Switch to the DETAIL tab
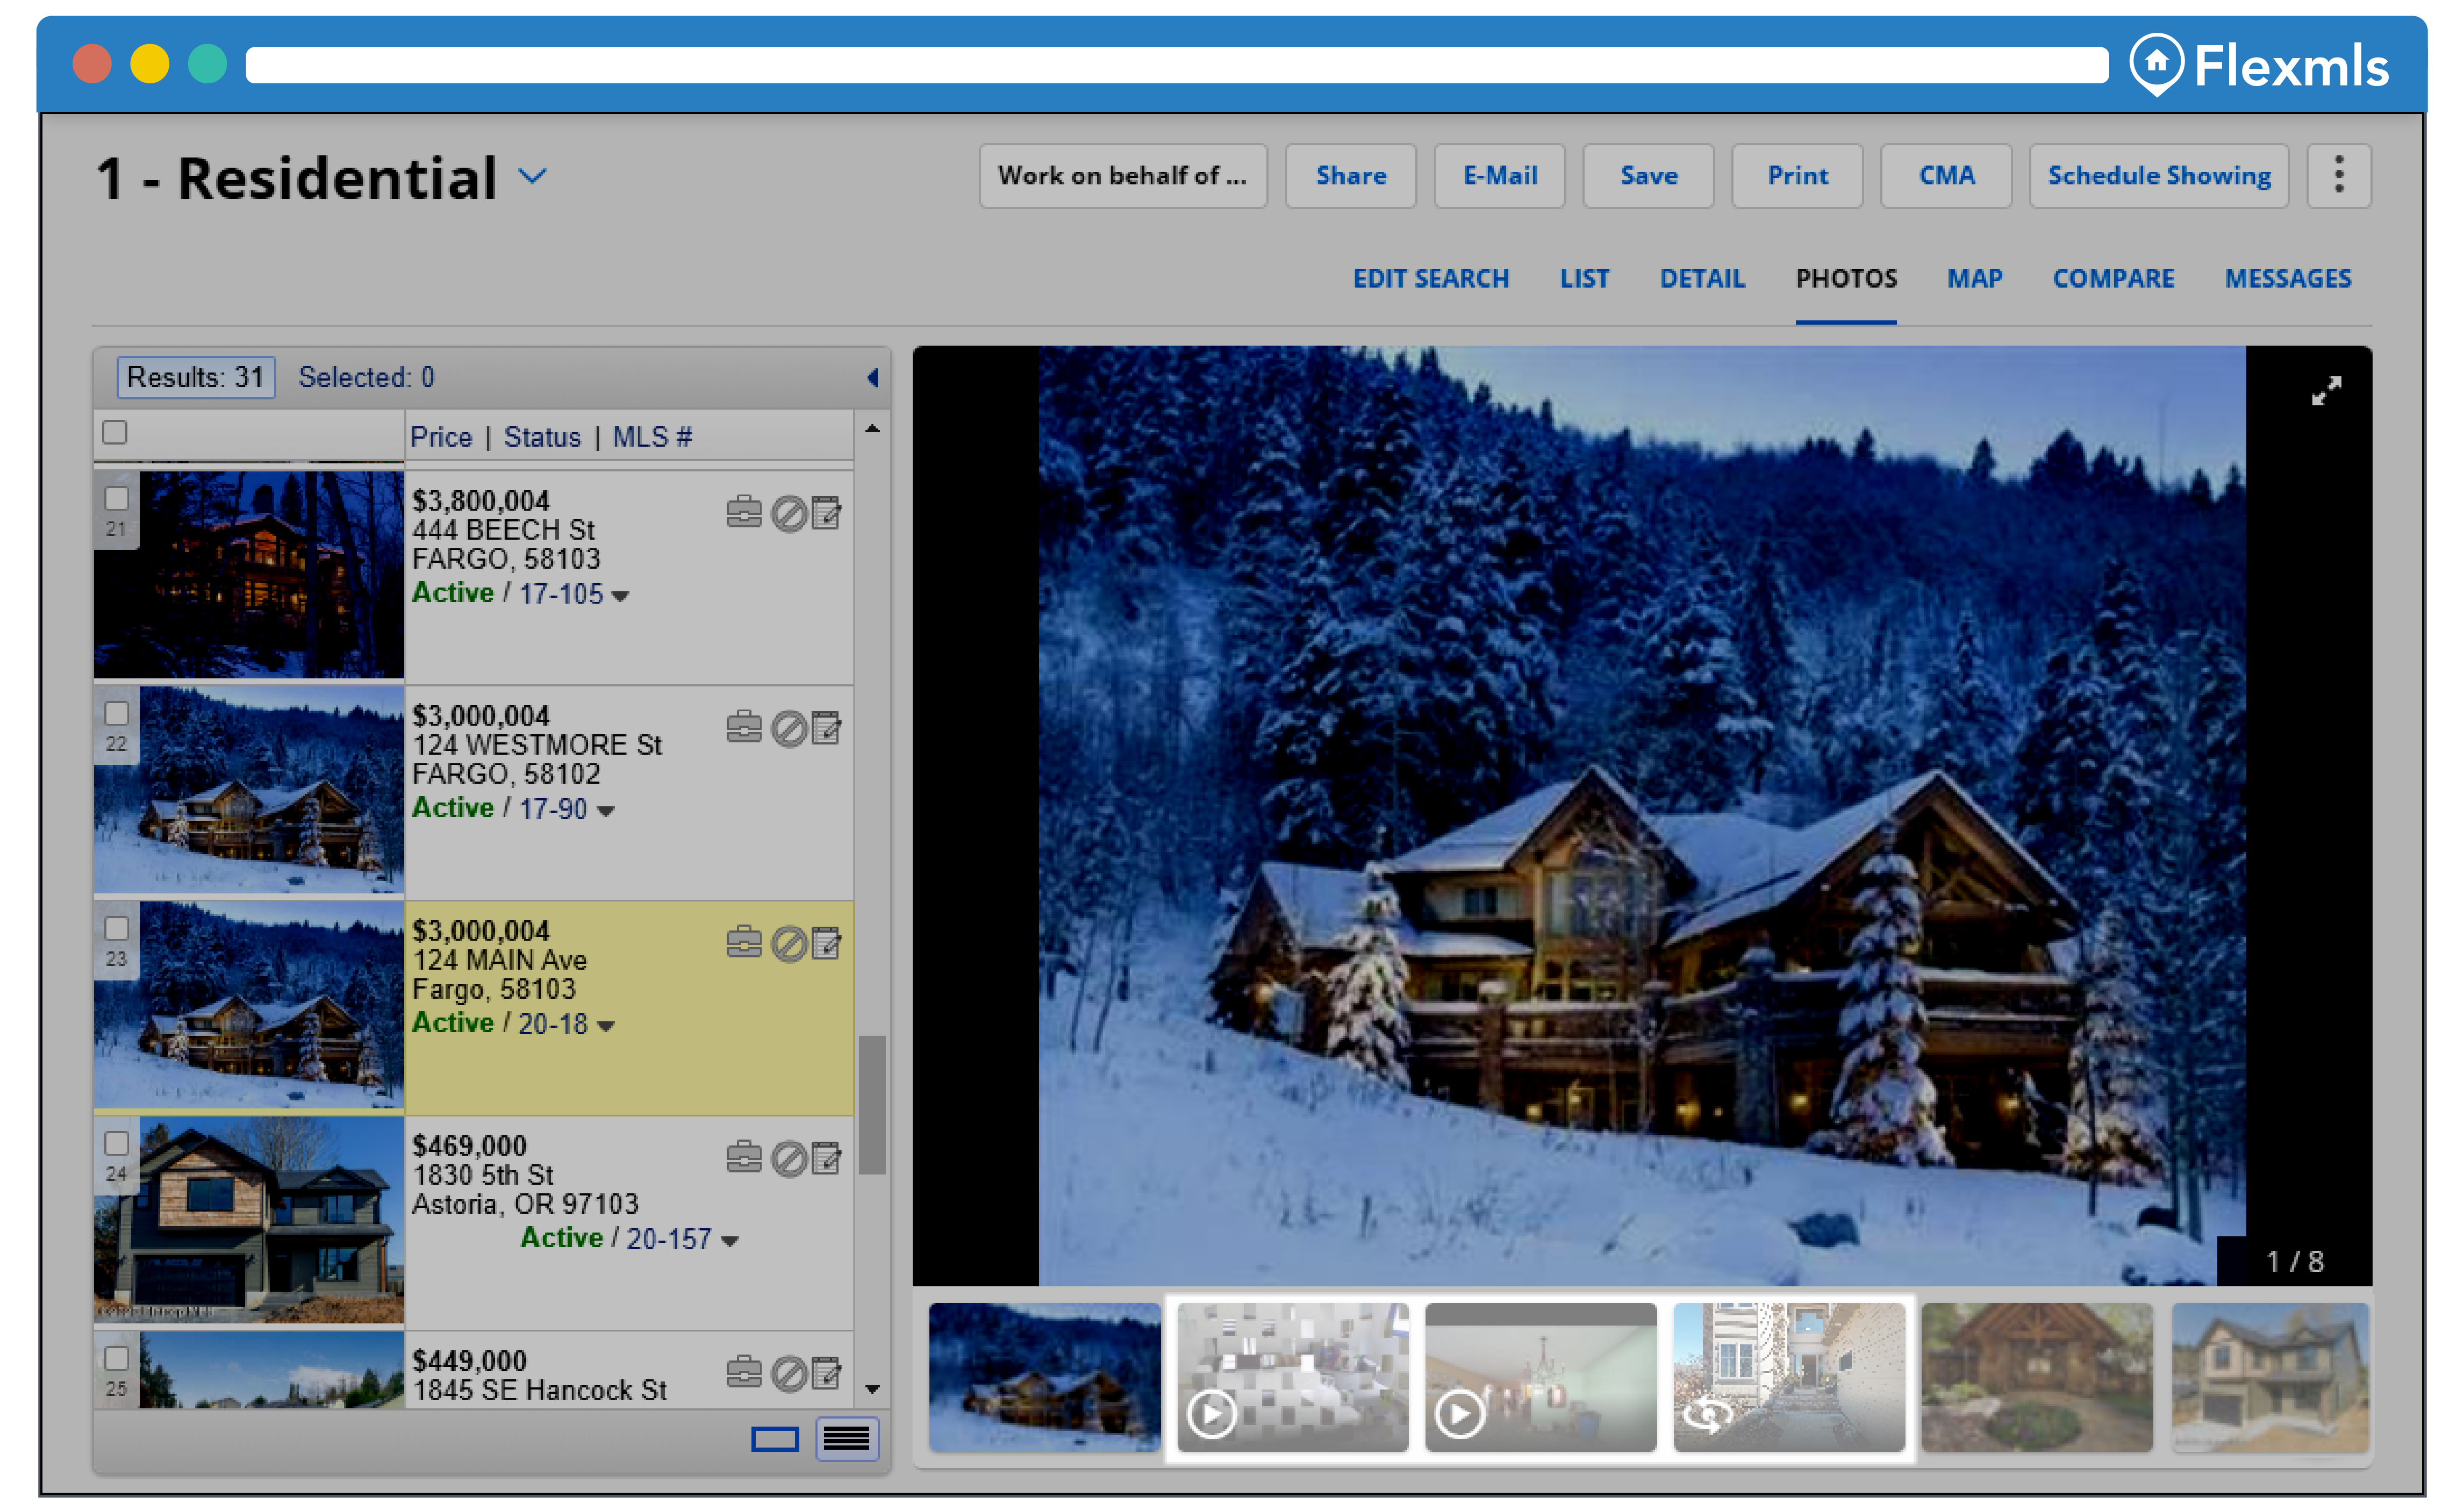 [x=1702, y=278]
